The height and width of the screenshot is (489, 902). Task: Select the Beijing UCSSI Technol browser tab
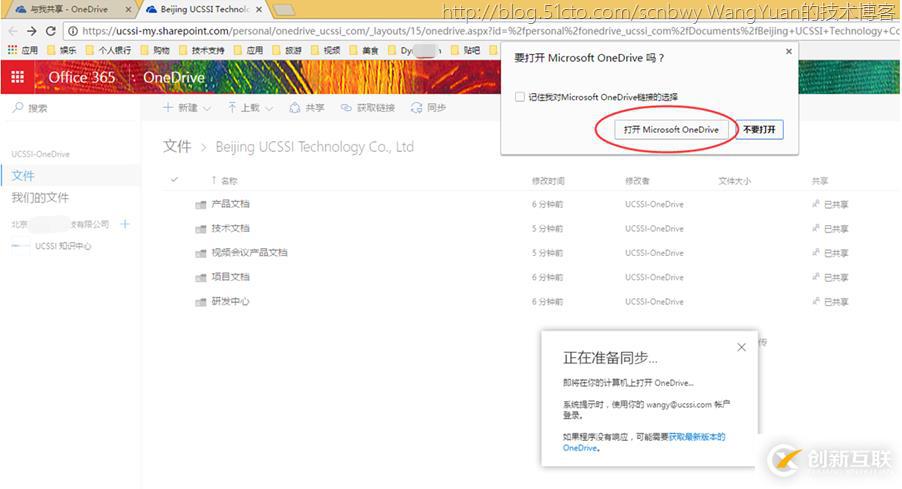tap(204, 9)
